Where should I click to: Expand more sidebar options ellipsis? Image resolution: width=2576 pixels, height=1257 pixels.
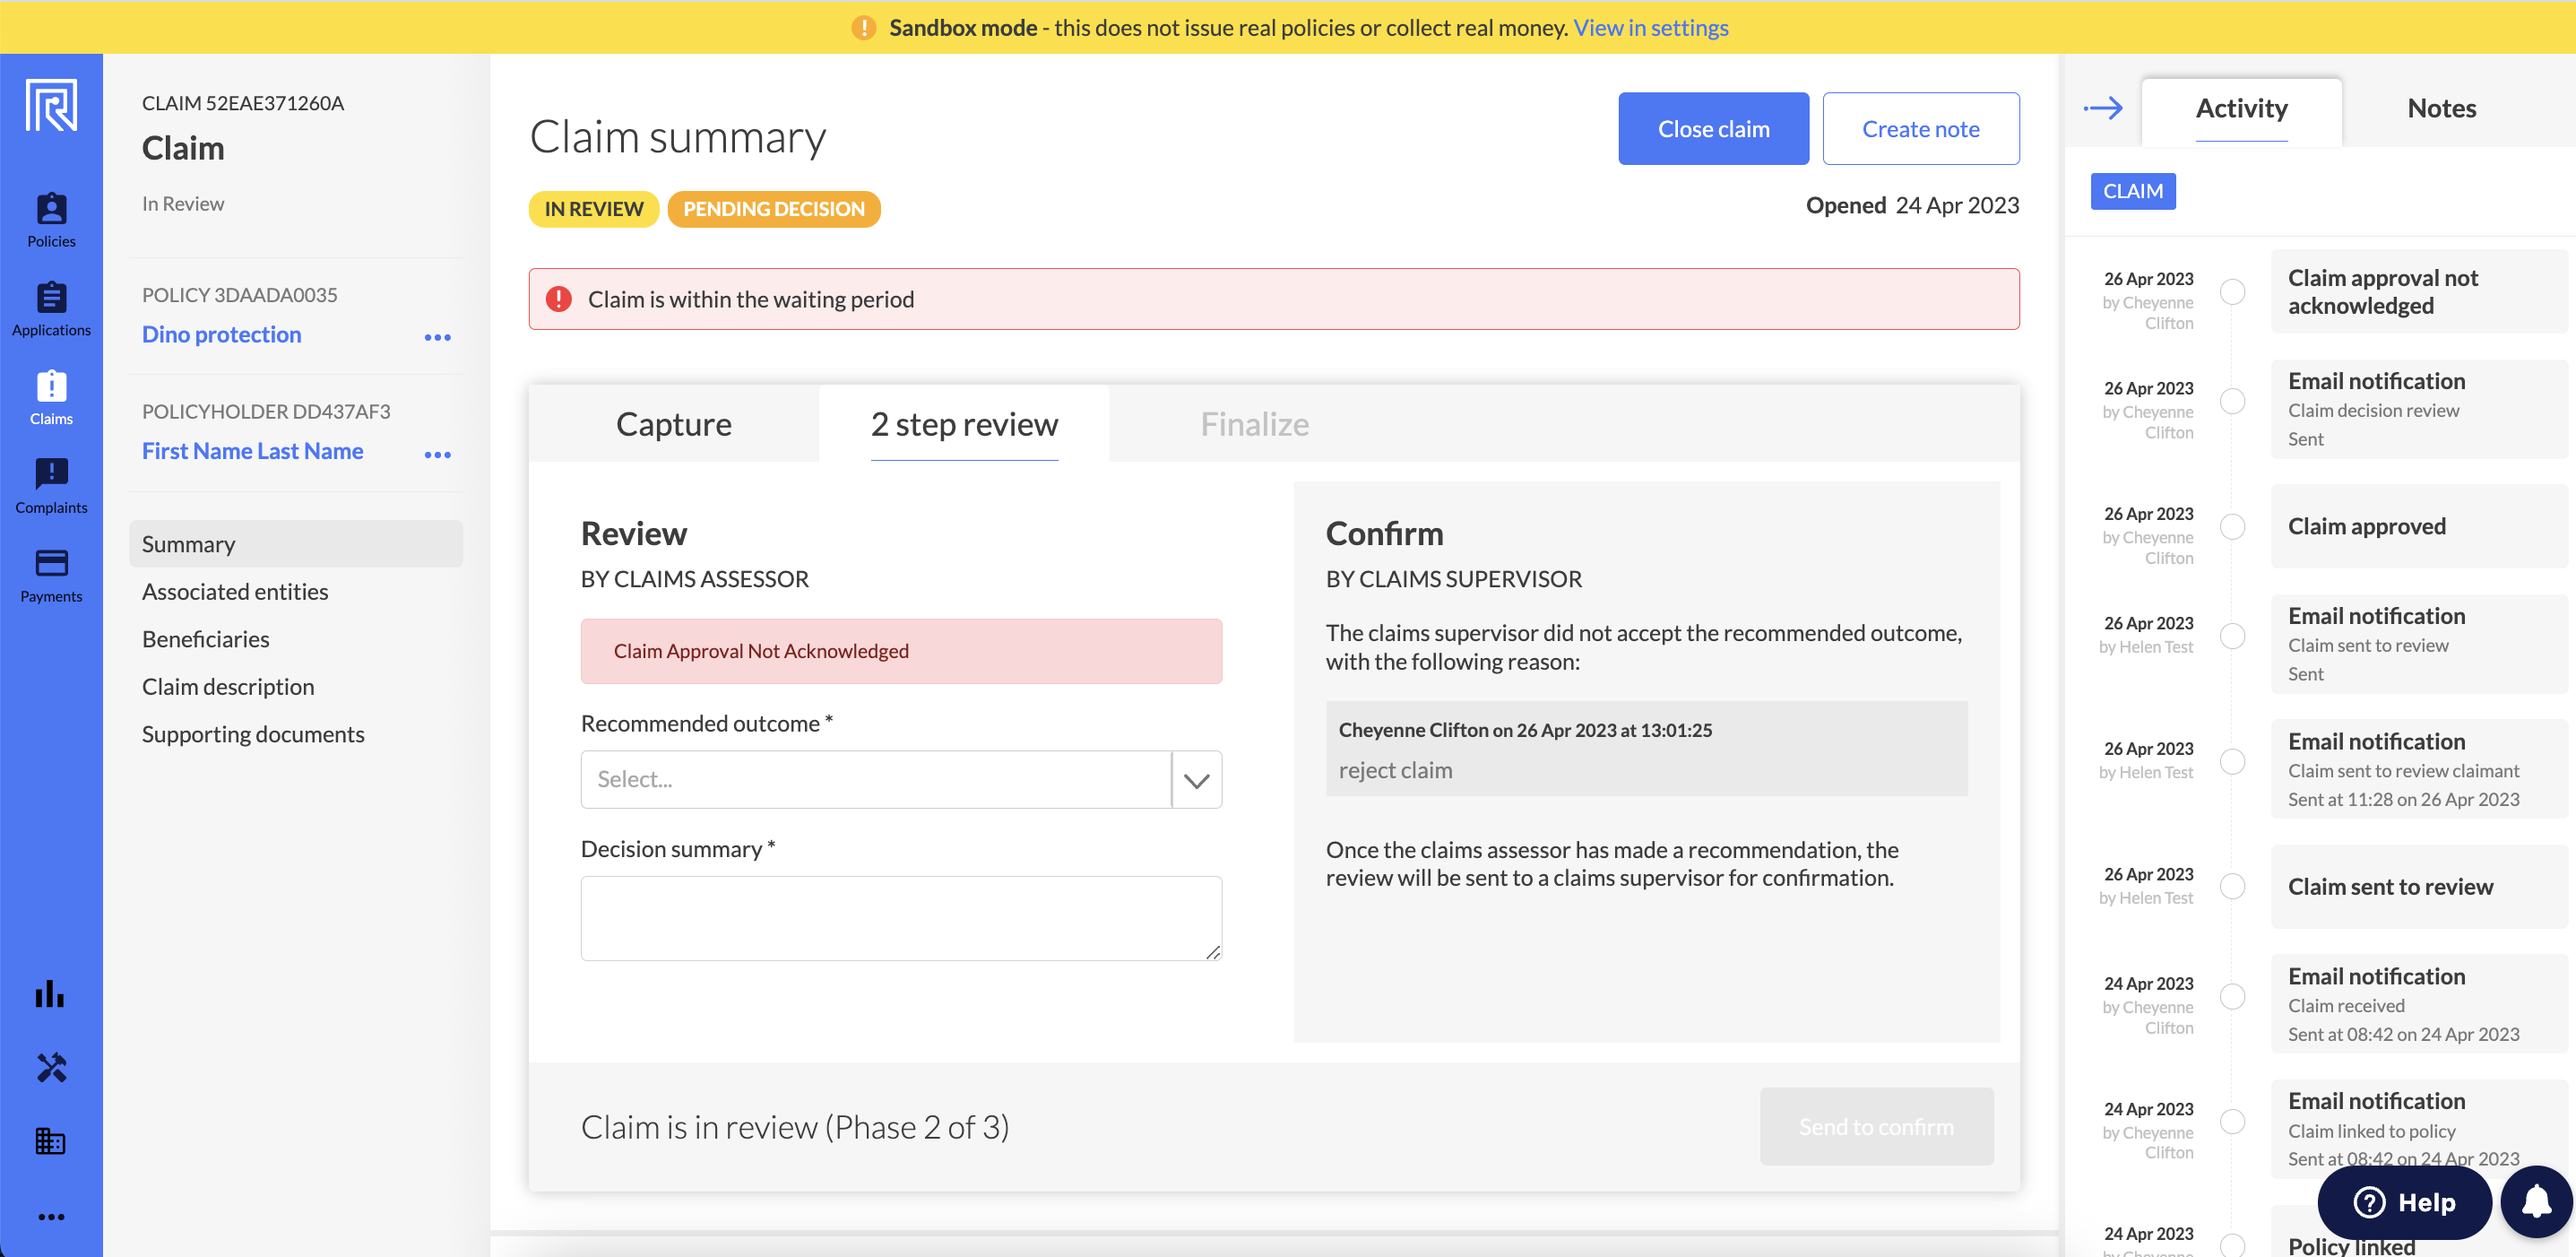[x=51, y=1217]
